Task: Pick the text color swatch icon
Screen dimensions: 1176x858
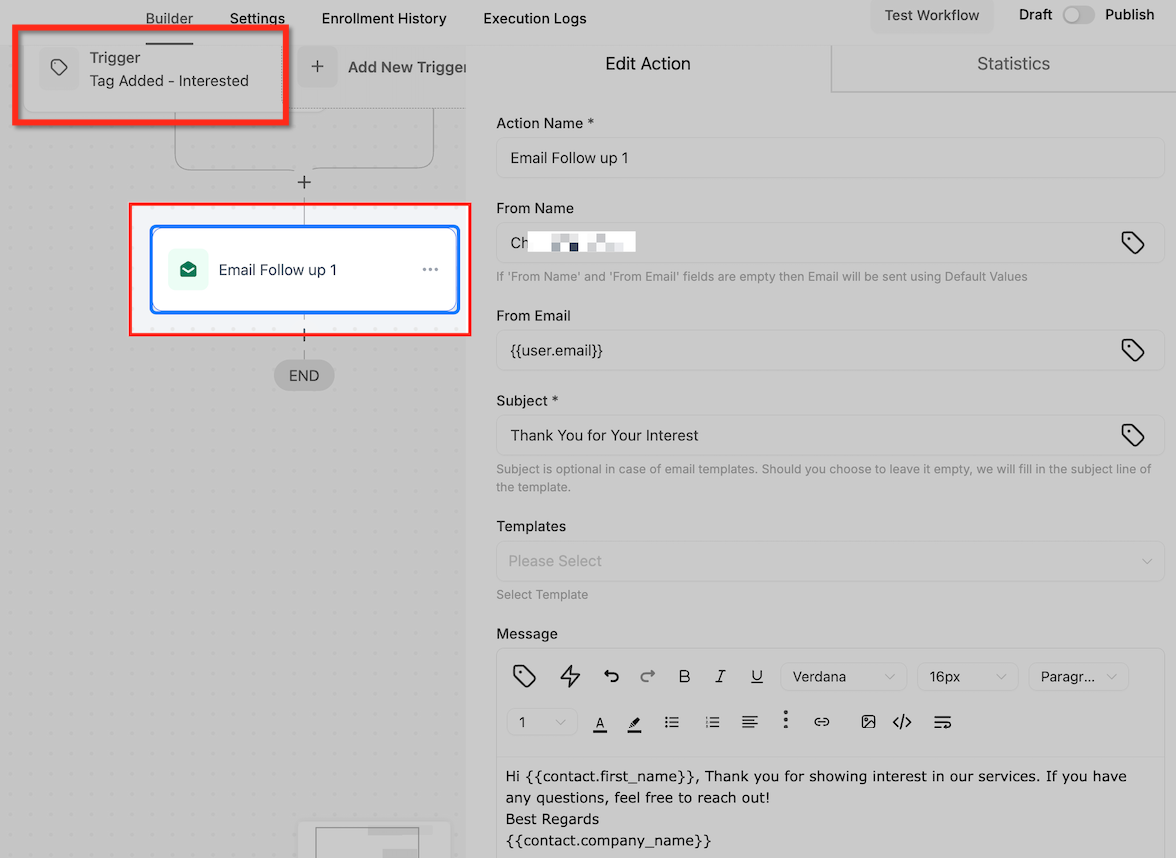Action: (x=600, y=723)
